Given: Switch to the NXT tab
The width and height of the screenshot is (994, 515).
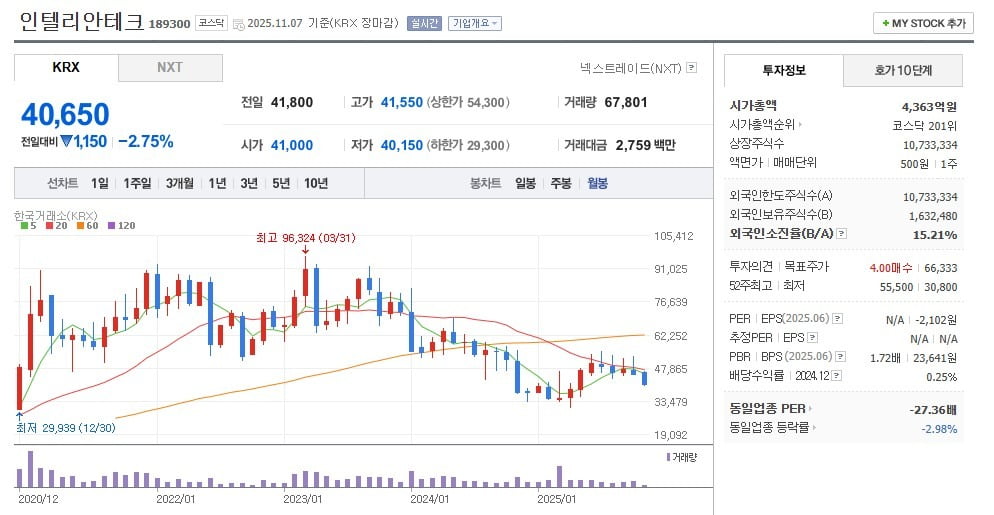Looking at the screenshot, I should 170,68.
